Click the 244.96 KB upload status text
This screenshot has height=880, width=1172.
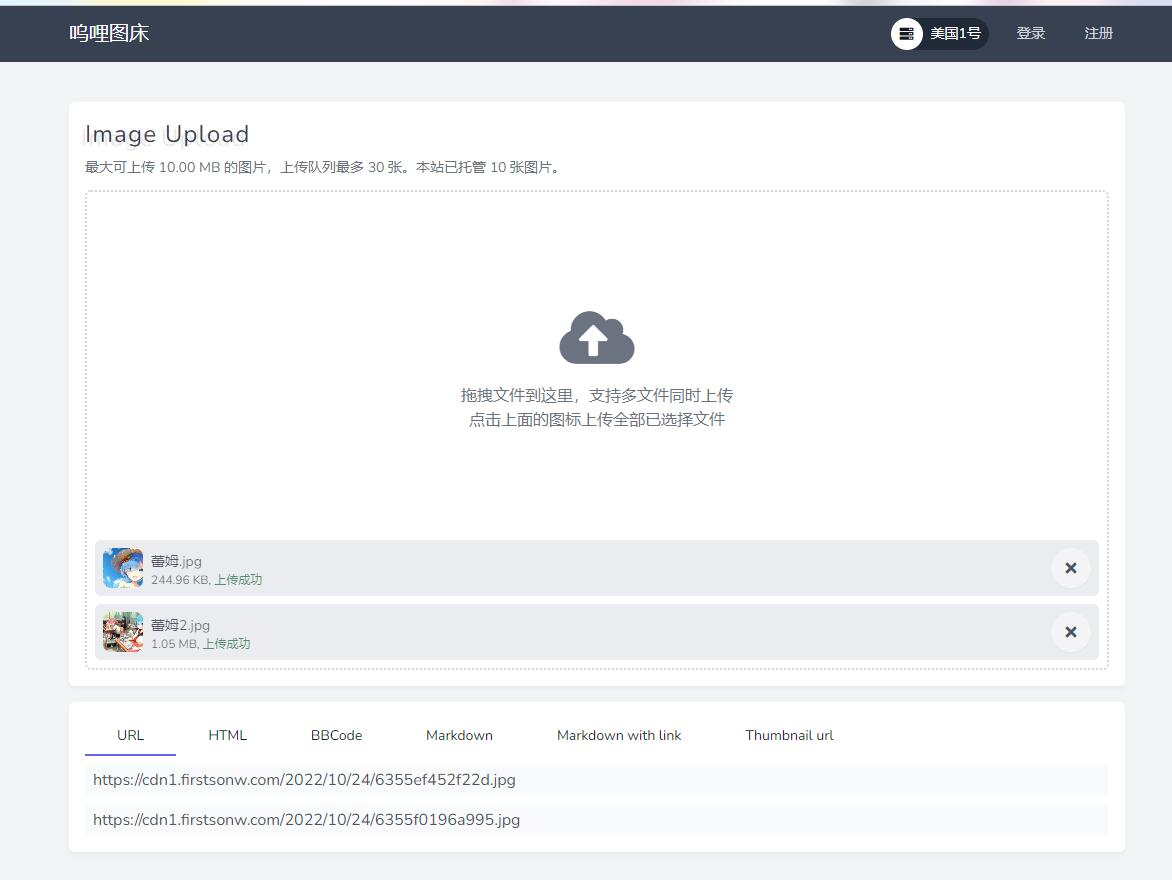click(206, 580)
